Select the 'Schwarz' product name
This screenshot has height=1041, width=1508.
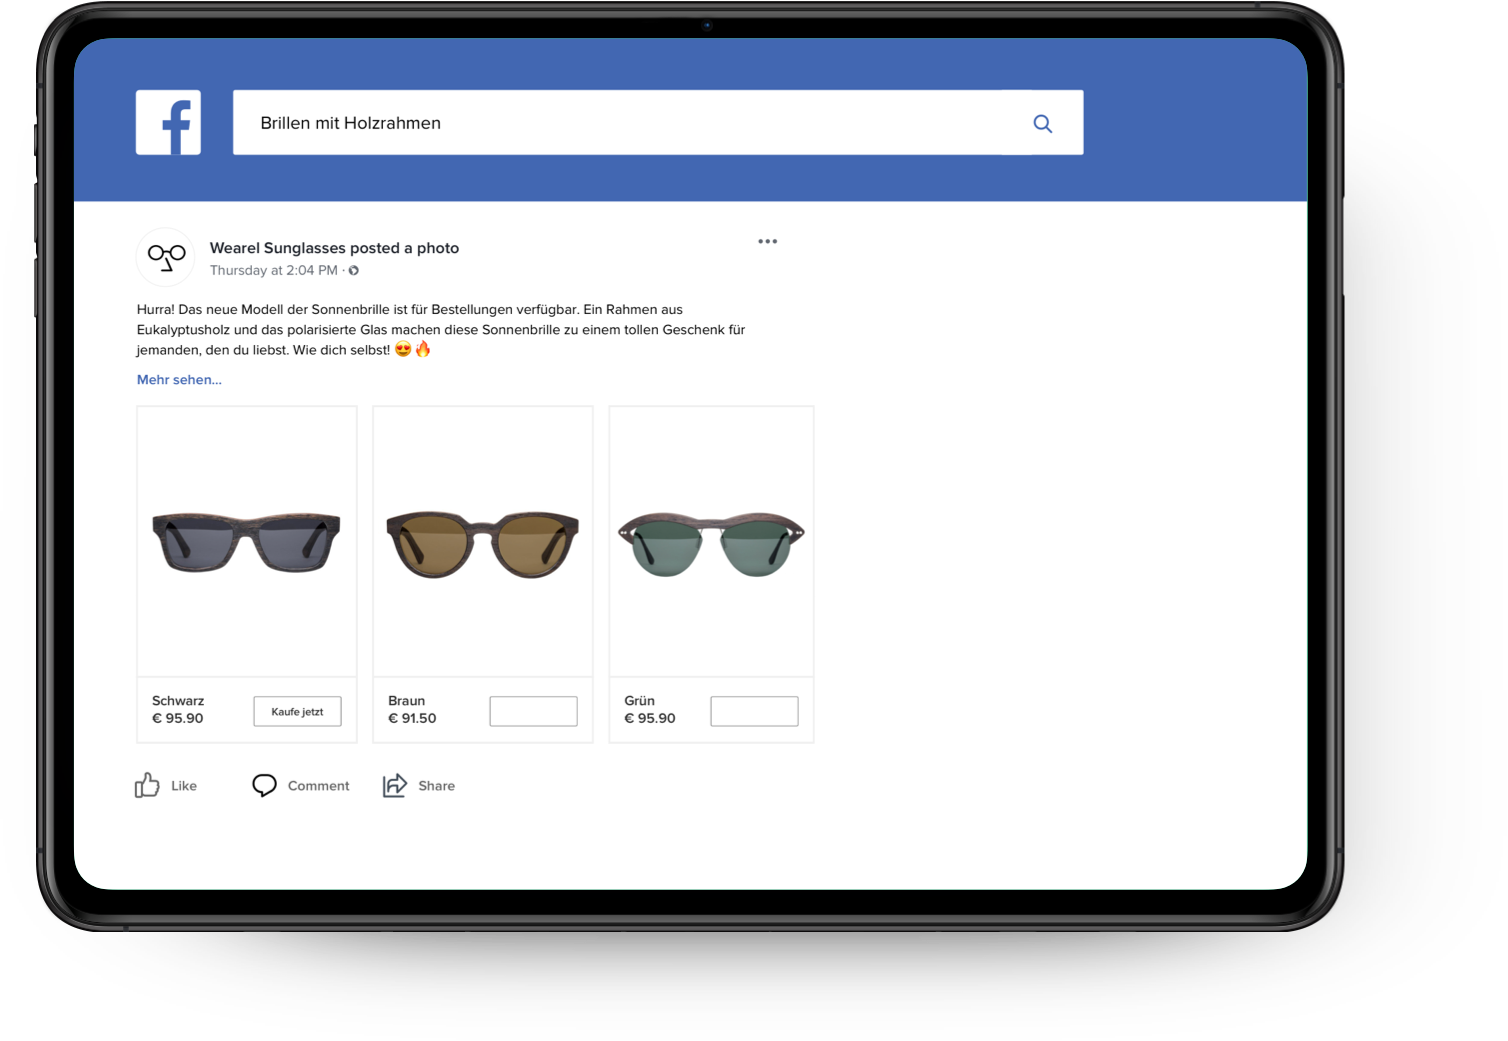(178, 701)
